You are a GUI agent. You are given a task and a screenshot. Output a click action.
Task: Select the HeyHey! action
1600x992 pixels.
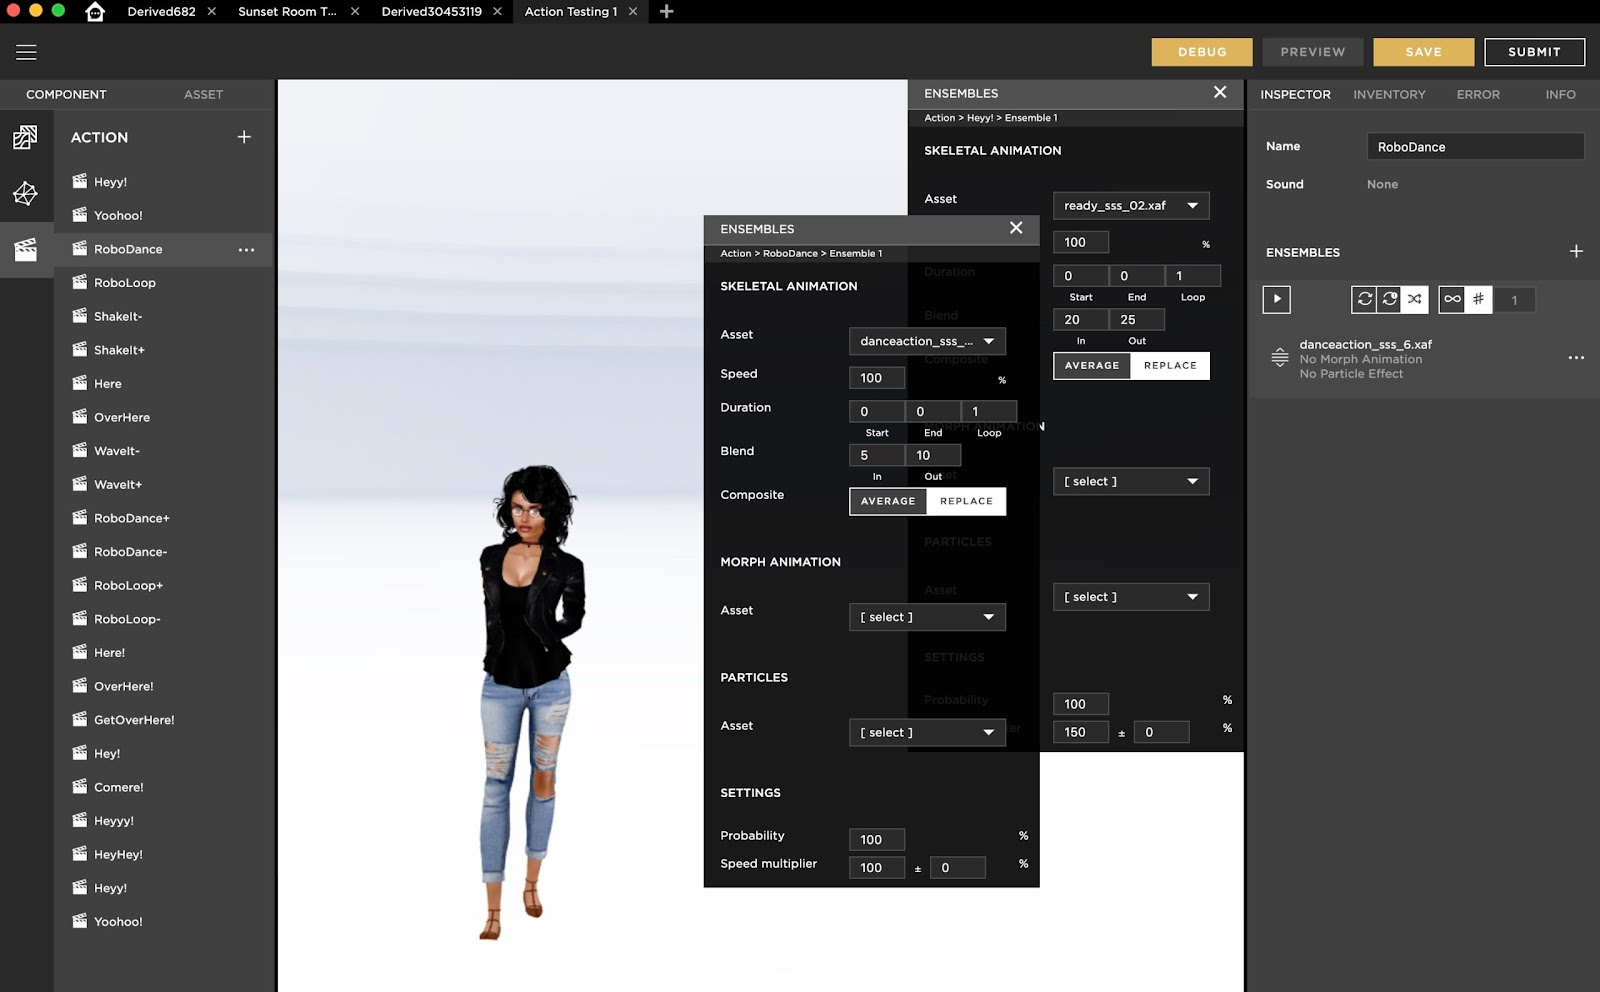click(118, 854)
